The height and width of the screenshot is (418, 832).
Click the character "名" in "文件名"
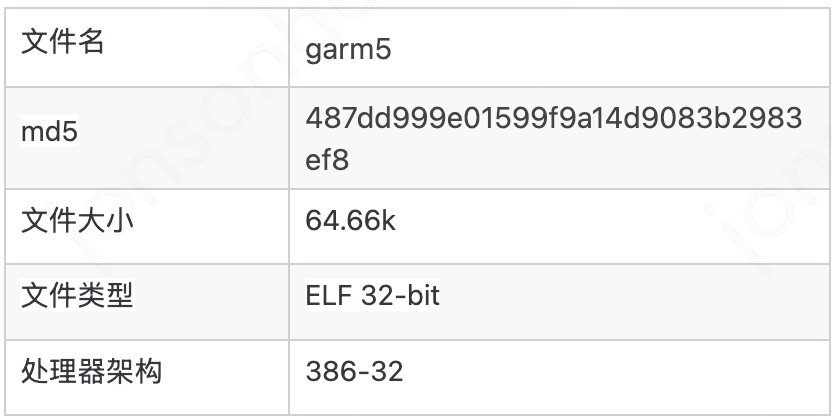point(91,44)
